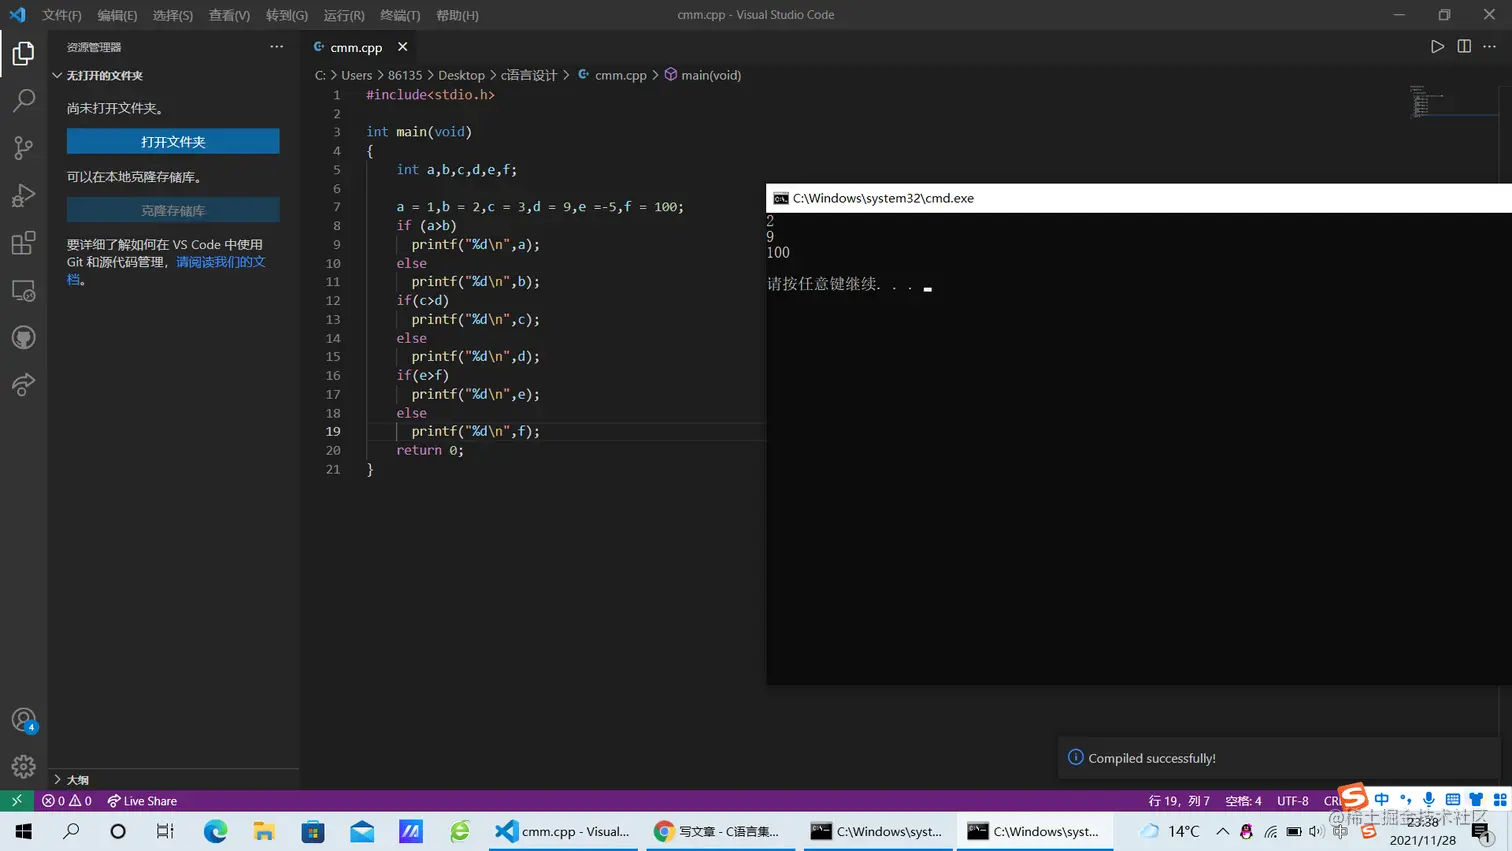This screenshot has width=1512, height=851.
Task: Open the 转到(G) menu
Action: (287, 15)
